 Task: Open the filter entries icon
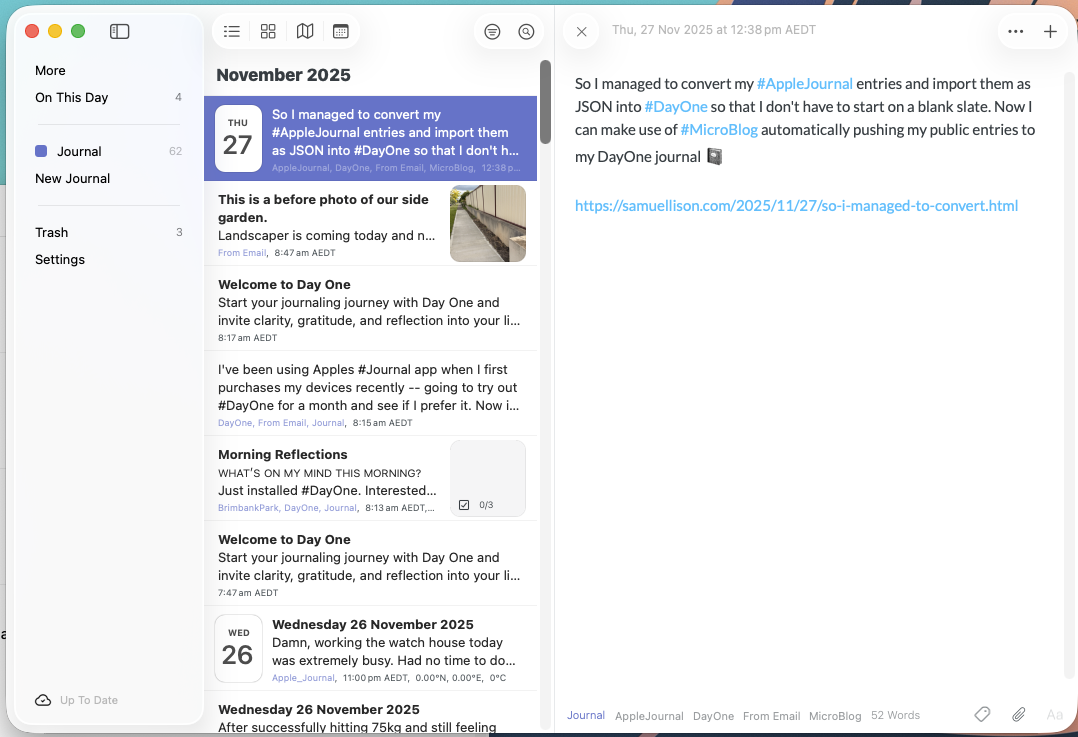pyautogui.click(x=492, y=32)
